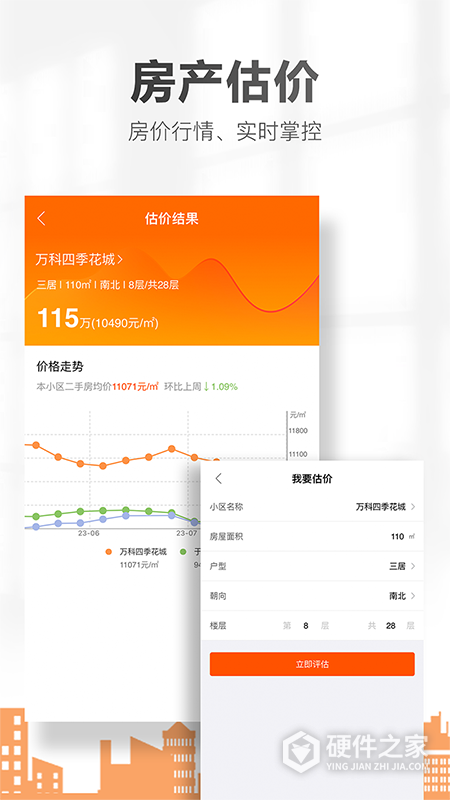
Task: Click the 小区名称 row label
Action: pyautogui.click(x=226, y=507)
